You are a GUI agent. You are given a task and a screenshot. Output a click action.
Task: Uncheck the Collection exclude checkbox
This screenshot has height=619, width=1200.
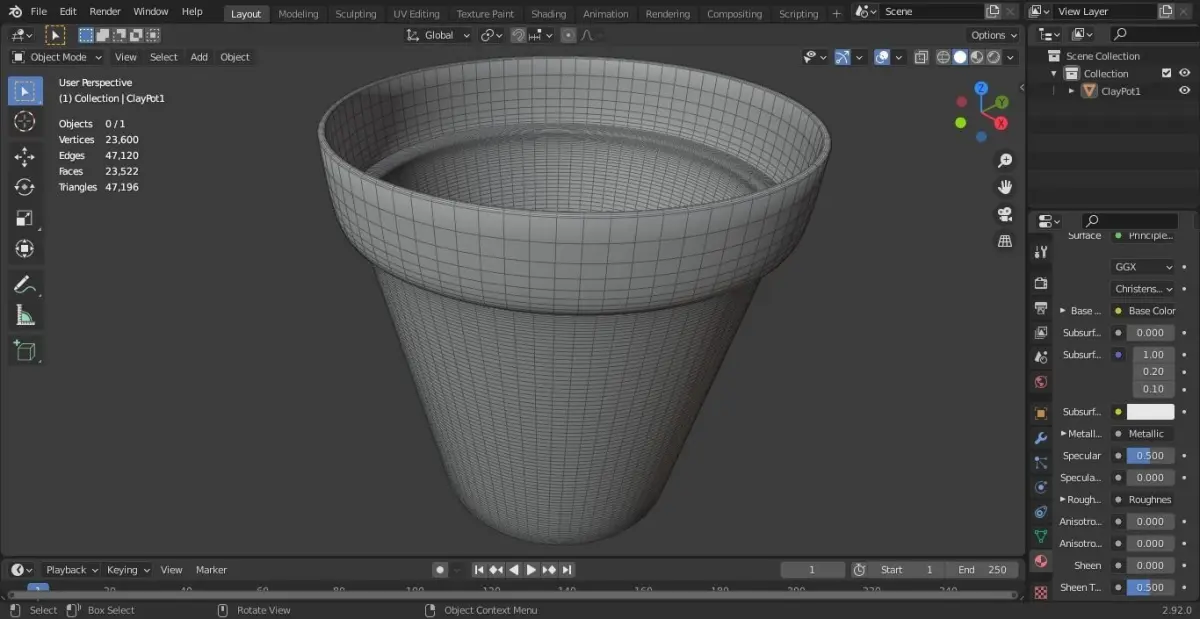pyautogui.click(x=1166, y=73)
